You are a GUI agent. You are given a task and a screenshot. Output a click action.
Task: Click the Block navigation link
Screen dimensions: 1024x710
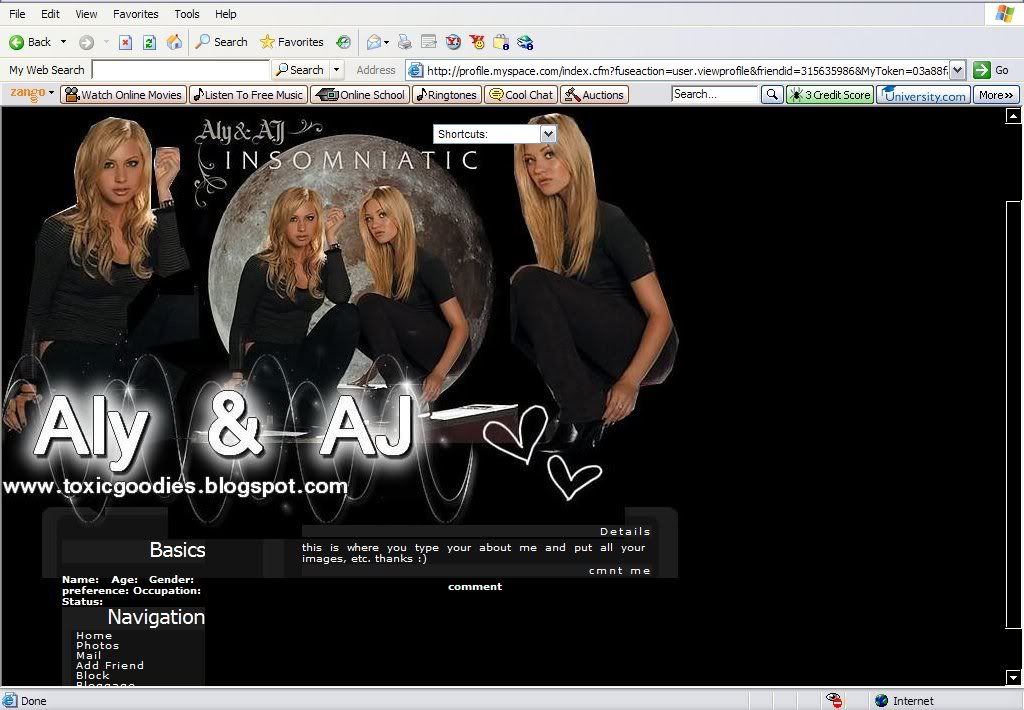(x=93, y=675)
